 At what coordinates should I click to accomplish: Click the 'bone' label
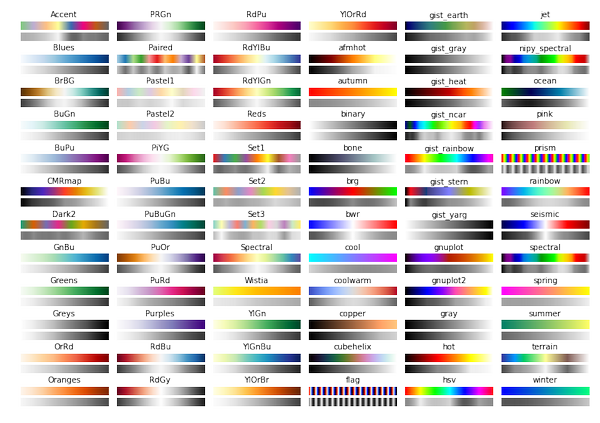coord(352,148)
